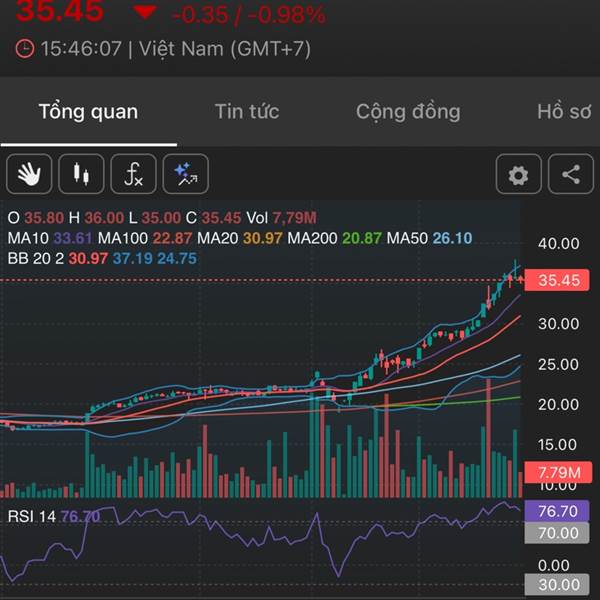Tap the red down-triangle price indicator

pos(145,11)
